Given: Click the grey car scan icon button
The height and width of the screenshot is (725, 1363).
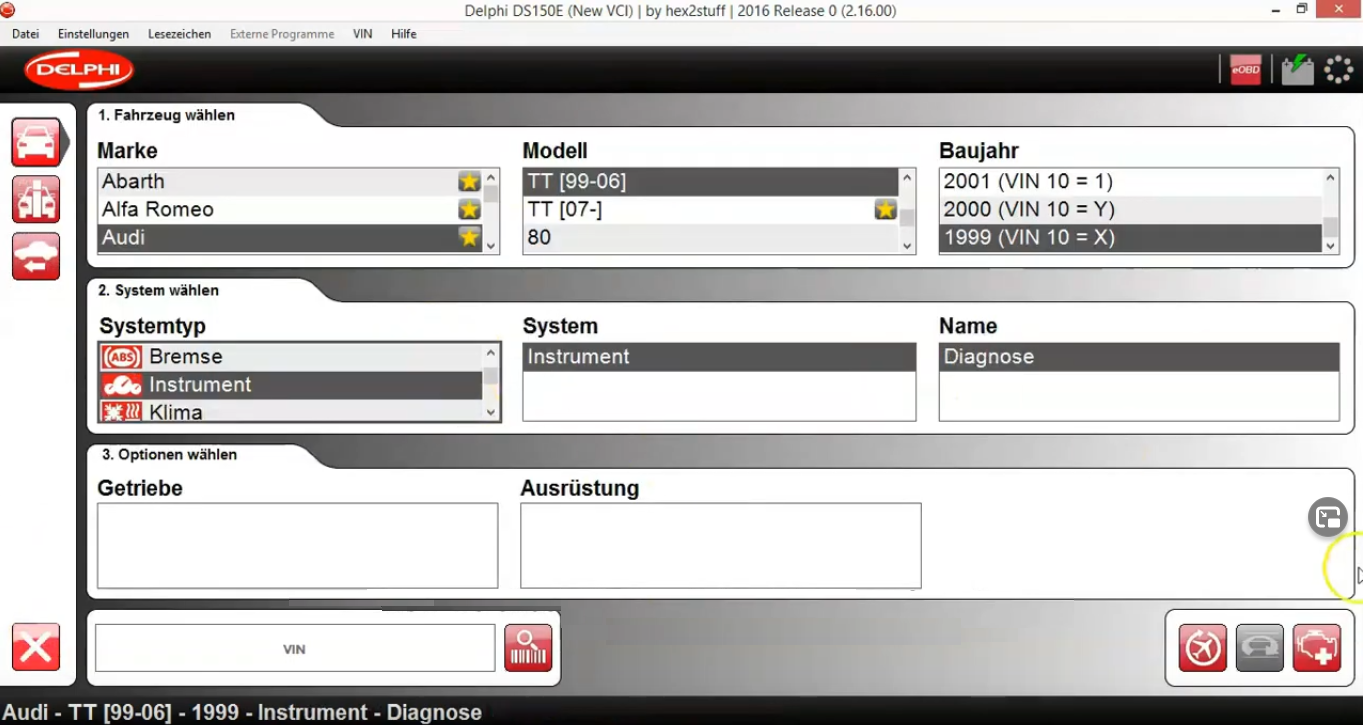Looking at the screenshot, I should click(x=1259, y=648).
